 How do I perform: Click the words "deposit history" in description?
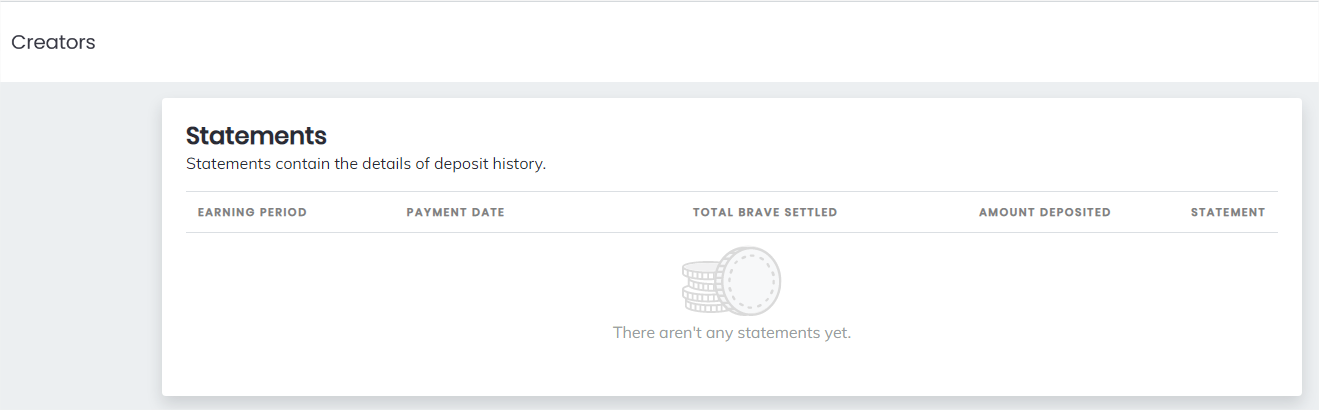[489, 164]
